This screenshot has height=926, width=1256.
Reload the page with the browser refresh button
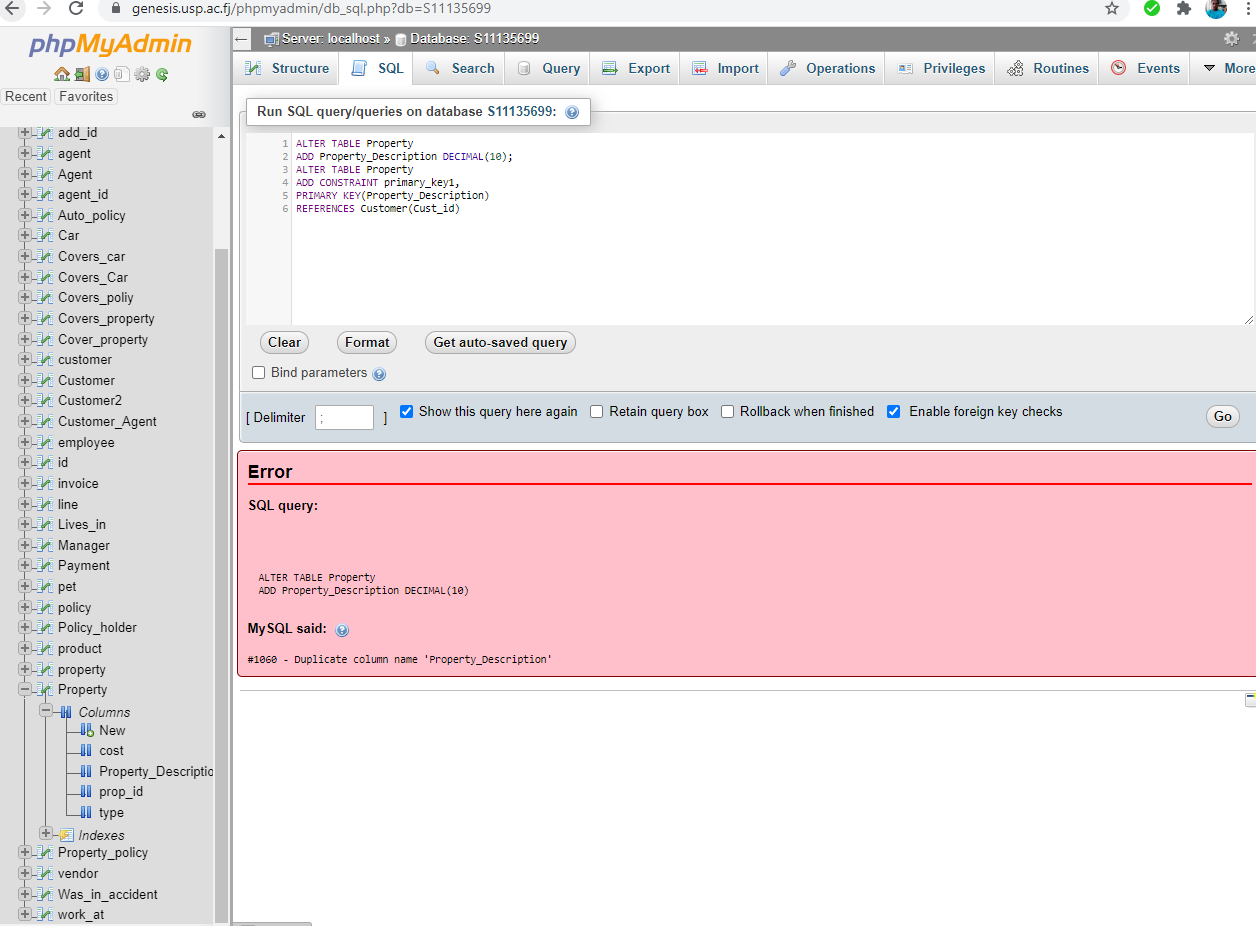pyautogui.click(x=76, y=8)
